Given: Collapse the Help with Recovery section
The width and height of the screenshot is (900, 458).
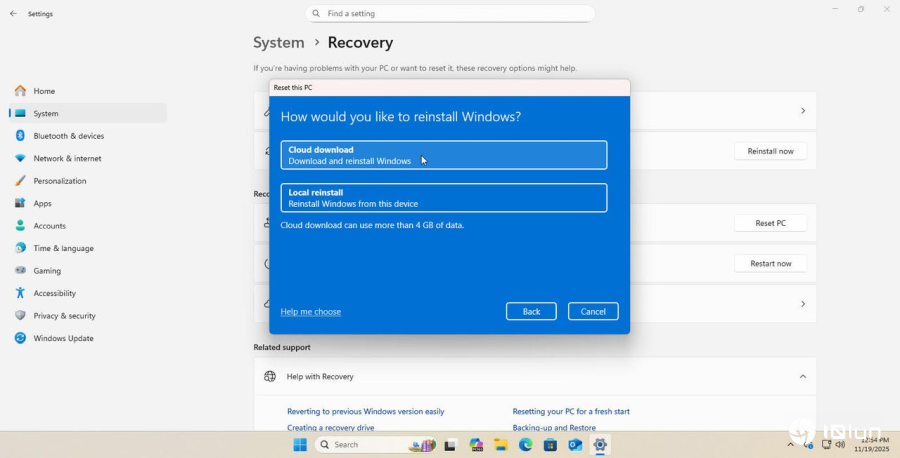Looking at the screenshot, I should (802, 376).
